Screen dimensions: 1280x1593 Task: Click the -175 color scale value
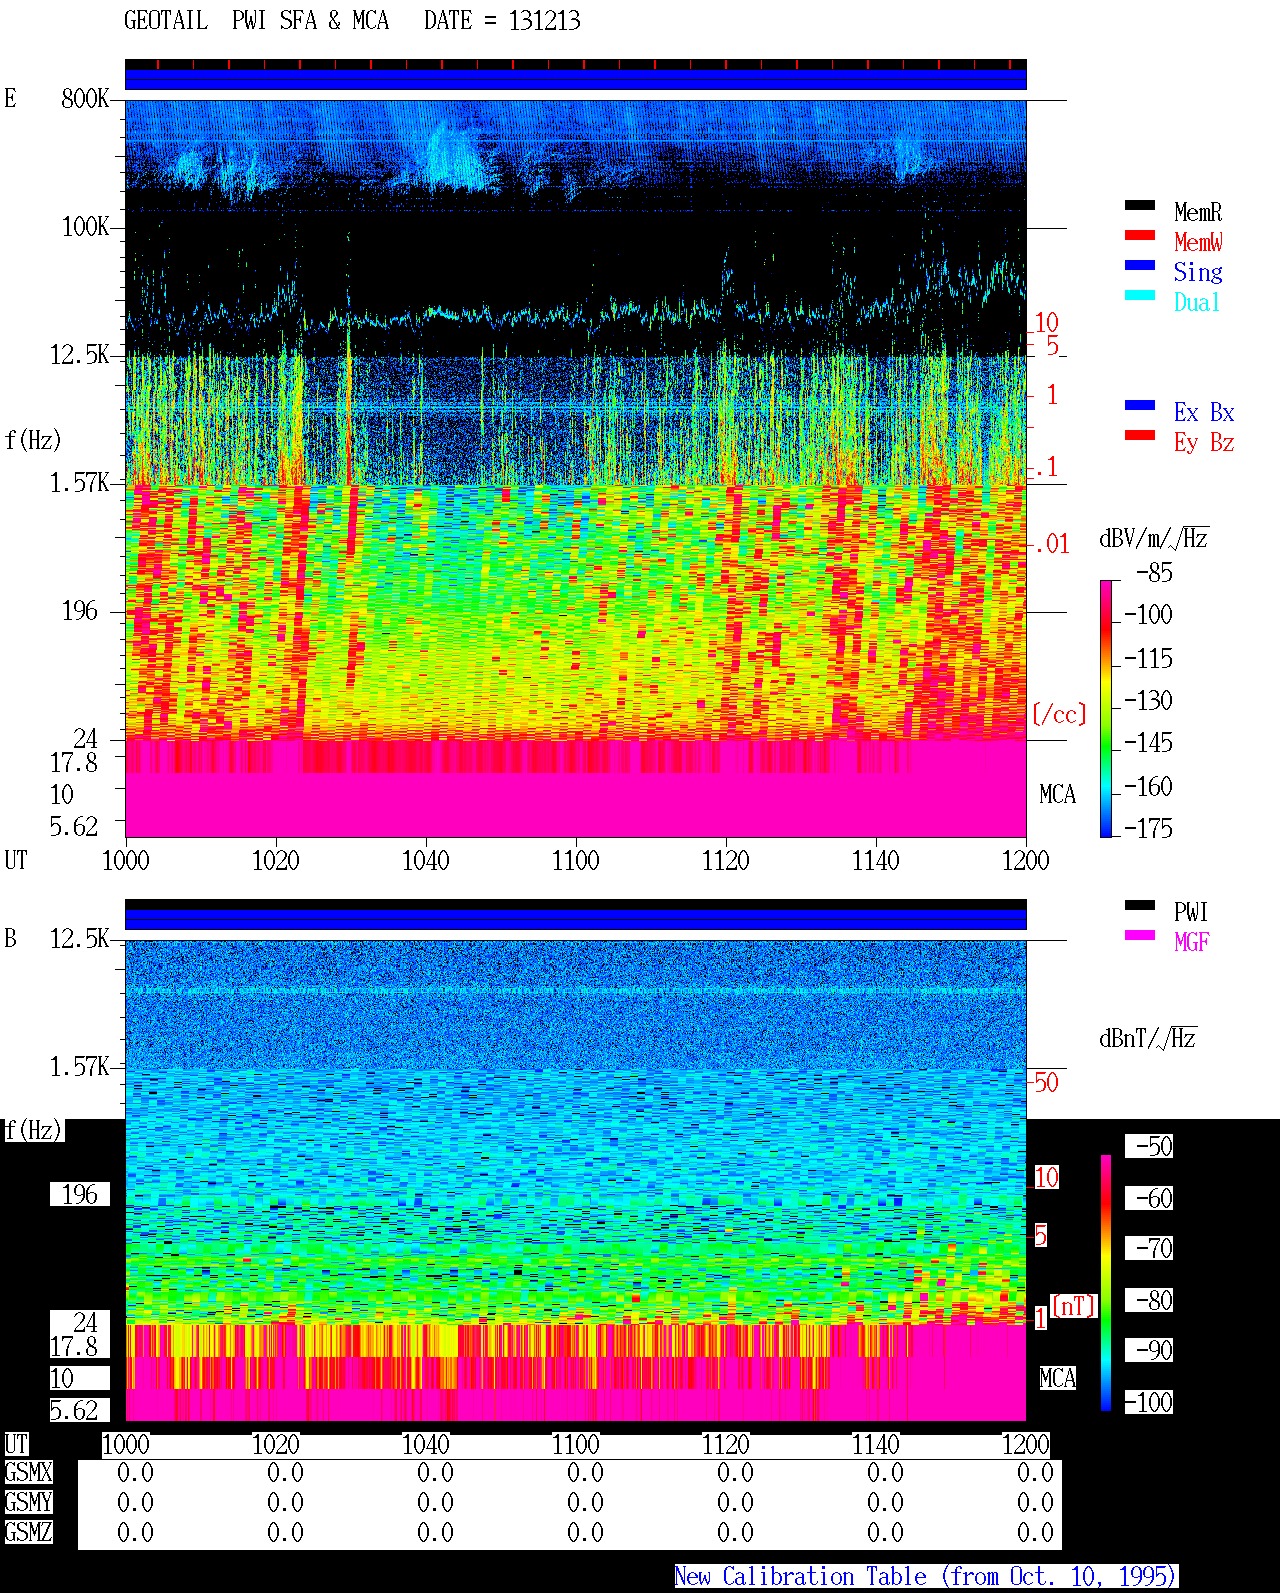pyautogui.click(x=1148, y=829)
